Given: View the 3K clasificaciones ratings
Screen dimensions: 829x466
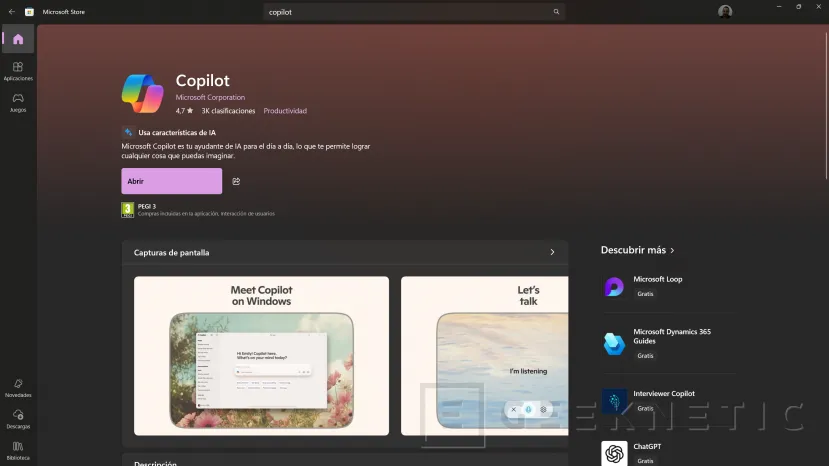Looking at the screenshot, I should click(x=228, y=111).
